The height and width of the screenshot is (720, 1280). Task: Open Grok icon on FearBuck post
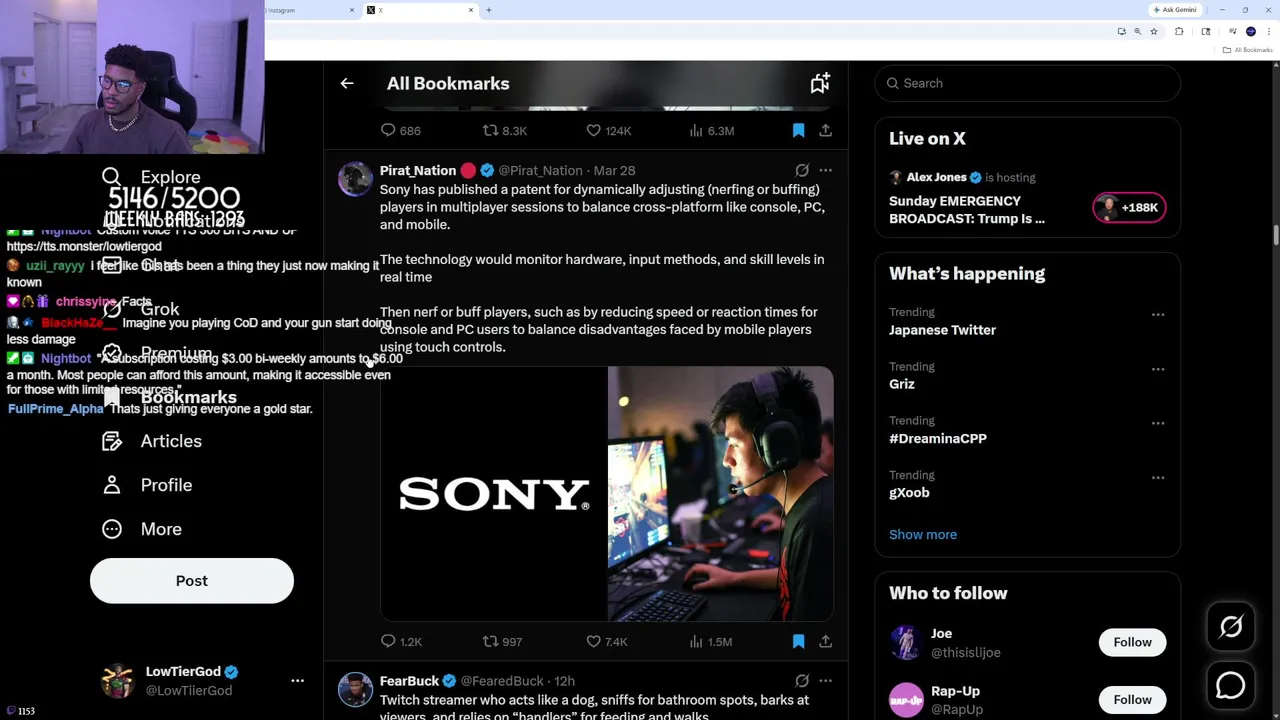click(802, 681)
